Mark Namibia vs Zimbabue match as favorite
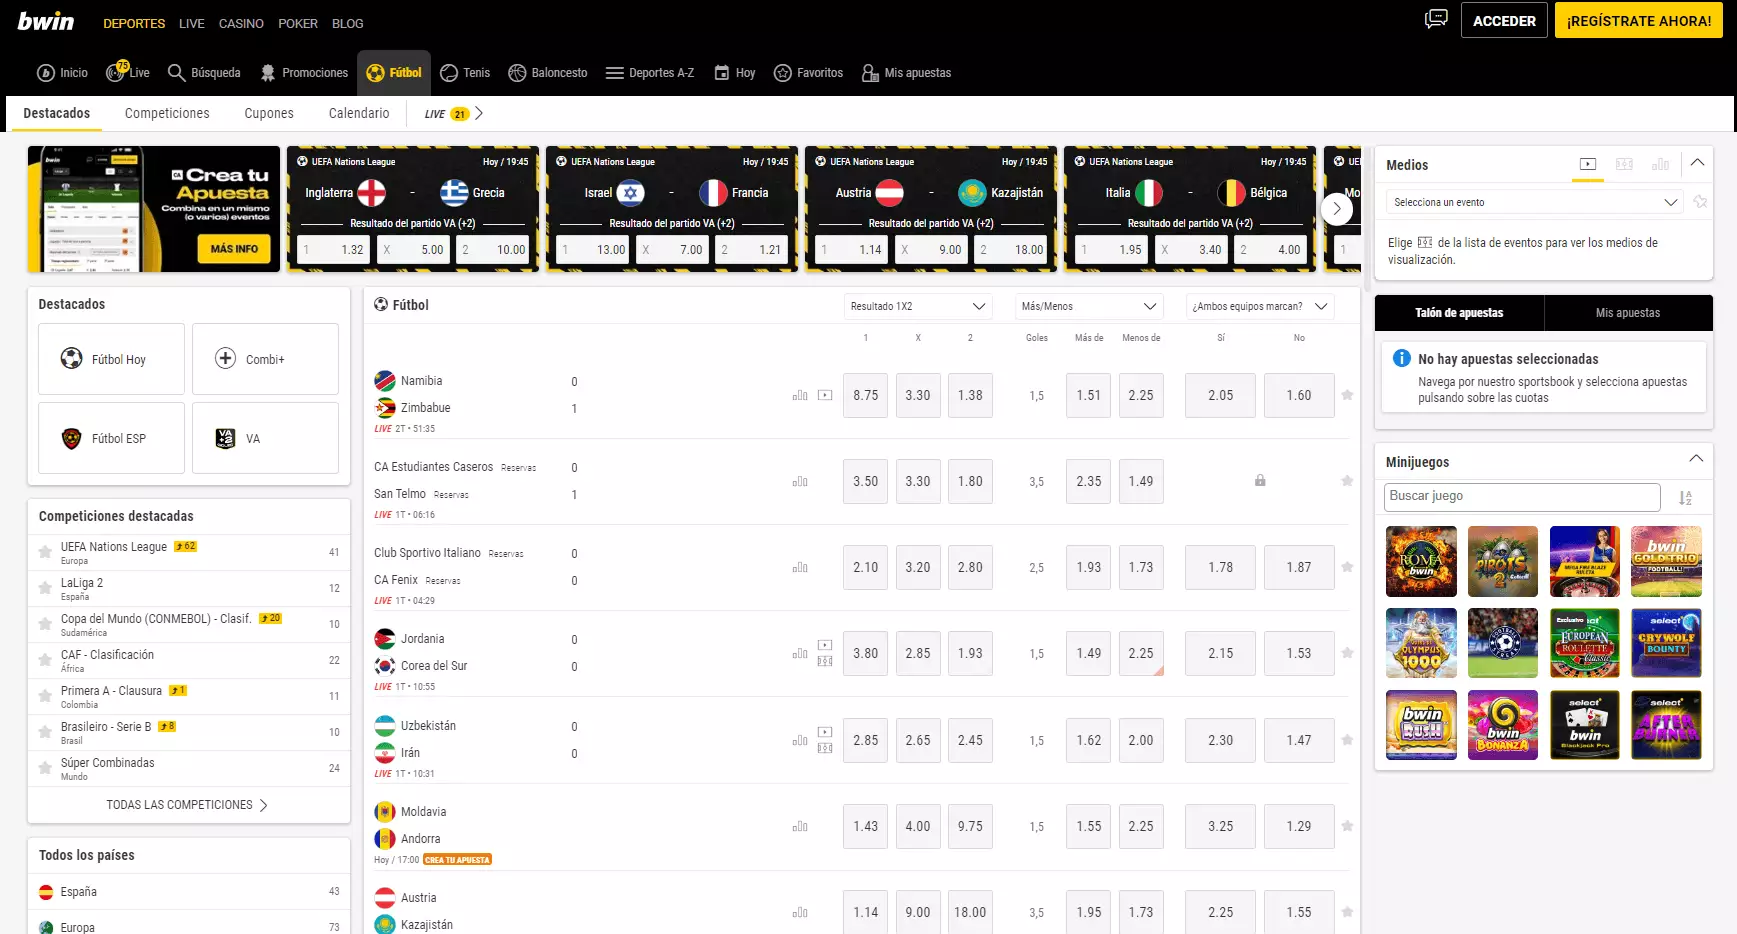 1347,395
